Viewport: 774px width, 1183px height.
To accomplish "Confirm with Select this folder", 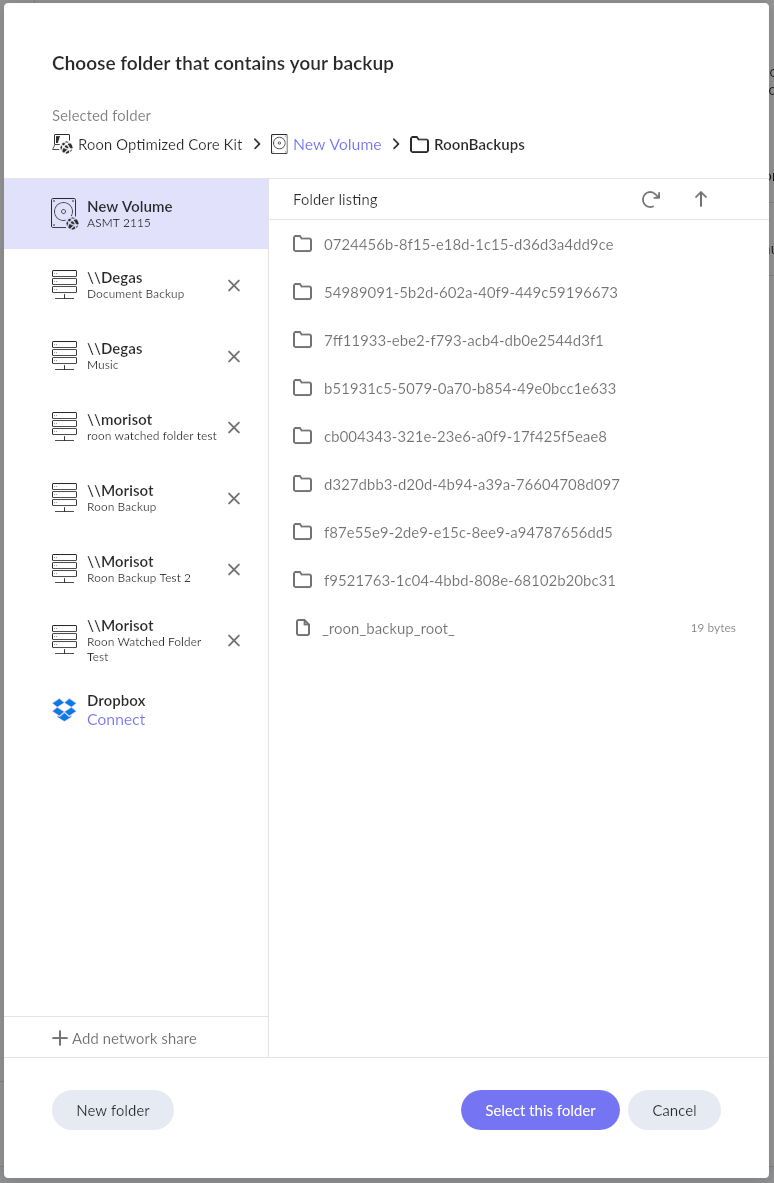I will (540, 1110).
